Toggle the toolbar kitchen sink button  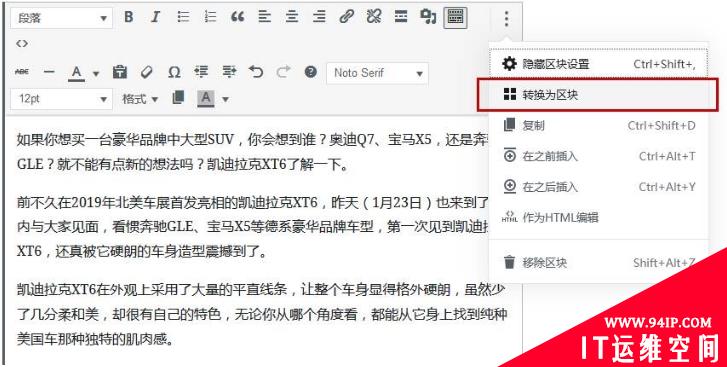(x=455, y=18)
